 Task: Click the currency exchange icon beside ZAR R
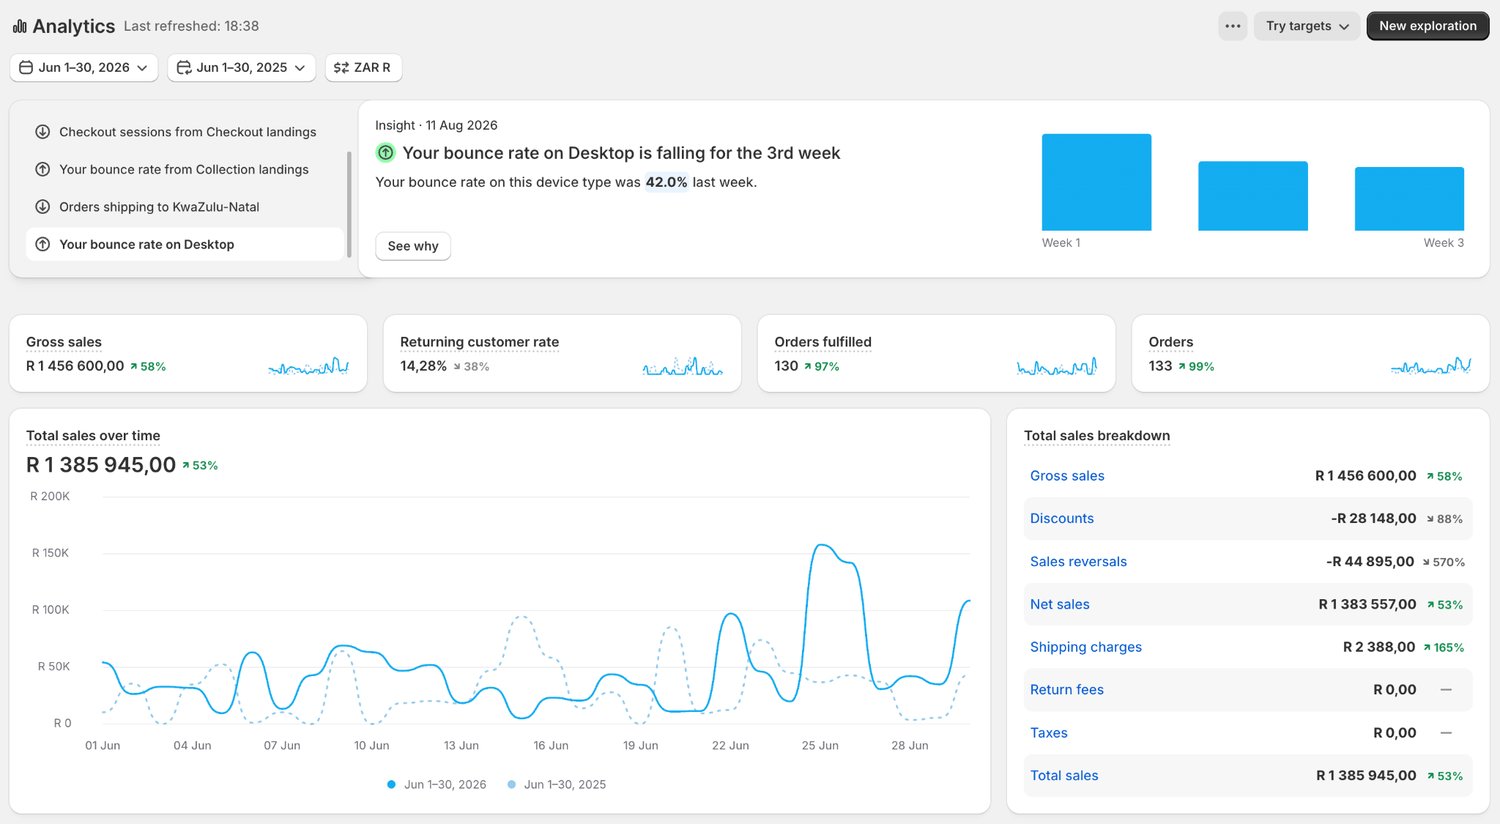click(x=341, y=67)
